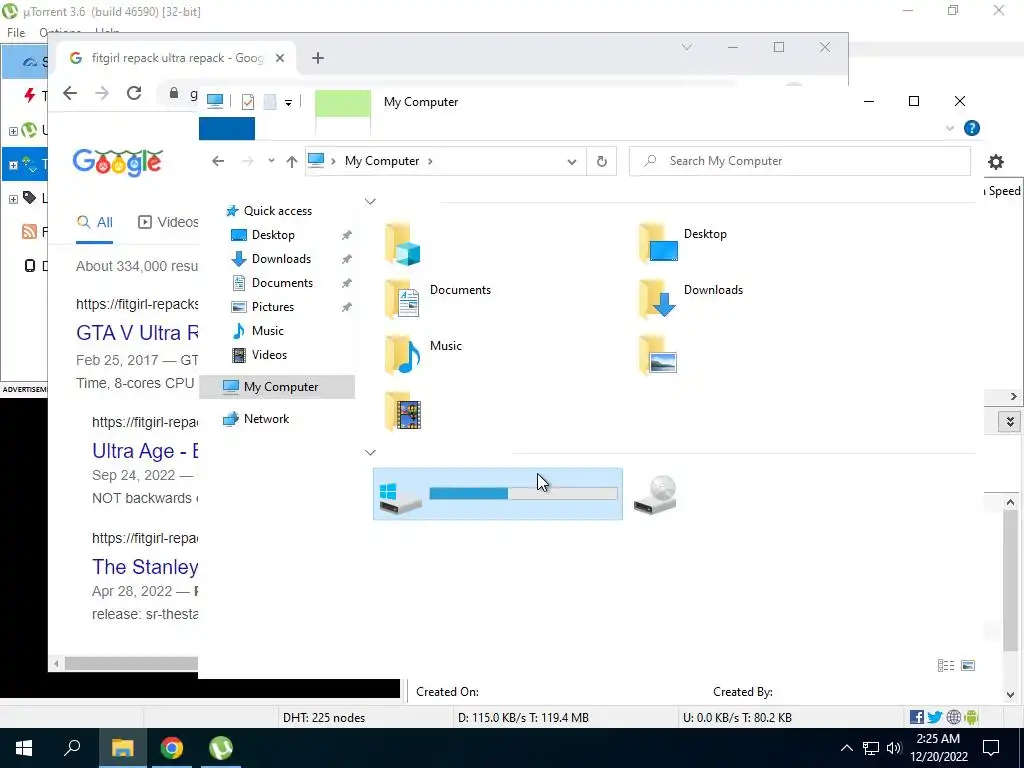Viewport: 1024px width, 768px height.
Task: Expand the first uTorrent sidebar tree node
Action: tap(13, 131)
